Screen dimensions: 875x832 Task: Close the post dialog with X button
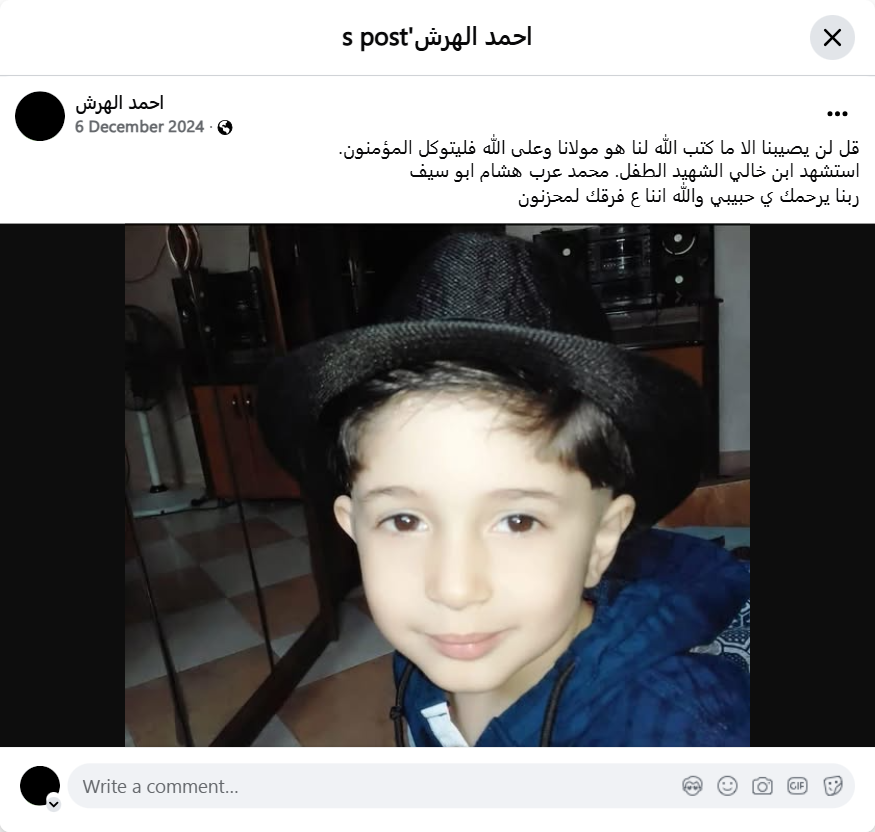(832, 38)
